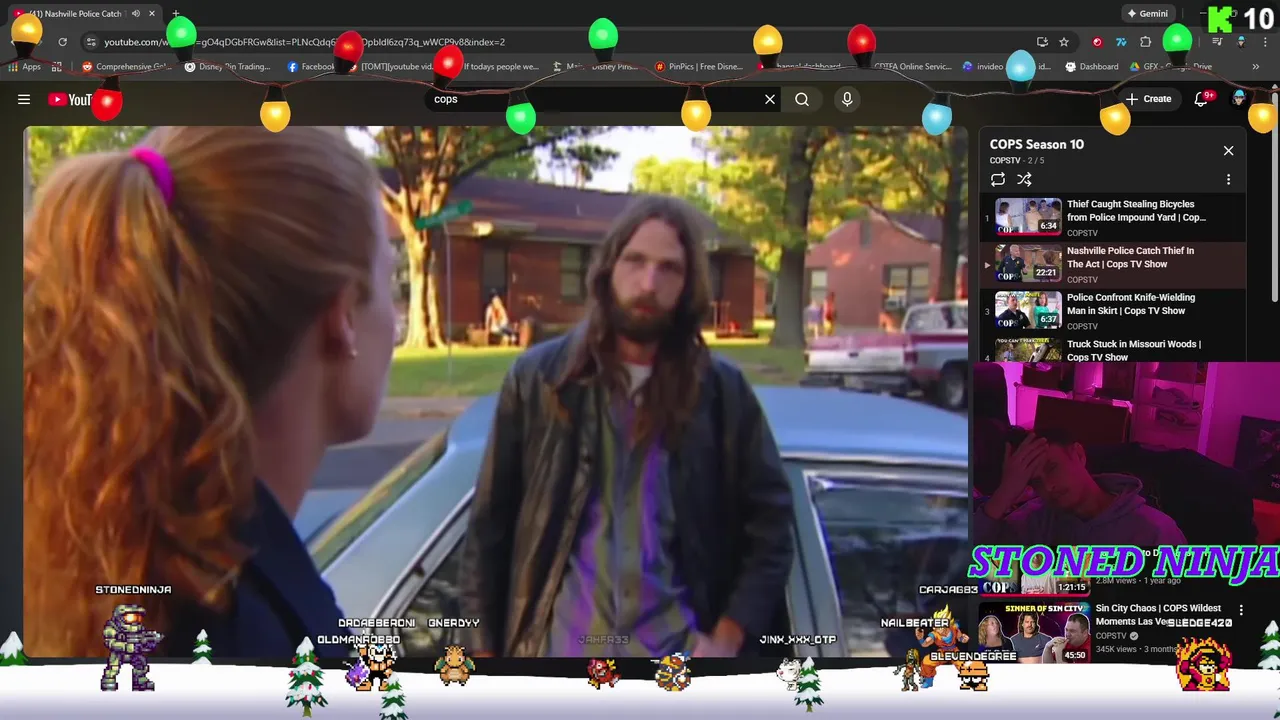
Task: Open the red circular extension icon
Action: pyautogui.click(x=1097, y=42)
